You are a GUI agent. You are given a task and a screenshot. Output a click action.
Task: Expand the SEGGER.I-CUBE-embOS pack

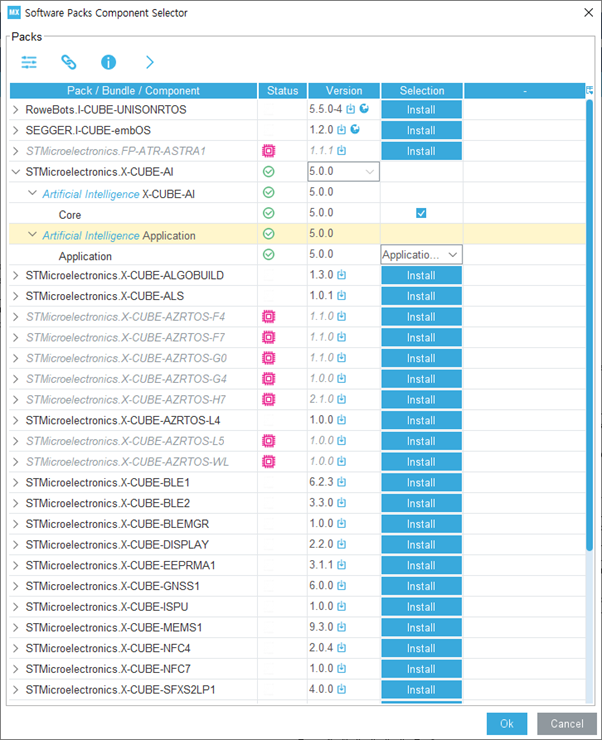click(x=16, y=130)
